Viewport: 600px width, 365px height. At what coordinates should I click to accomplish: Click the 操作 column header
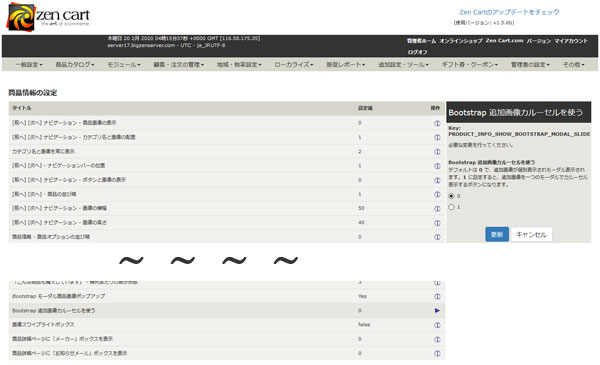(x=435, y=108)
